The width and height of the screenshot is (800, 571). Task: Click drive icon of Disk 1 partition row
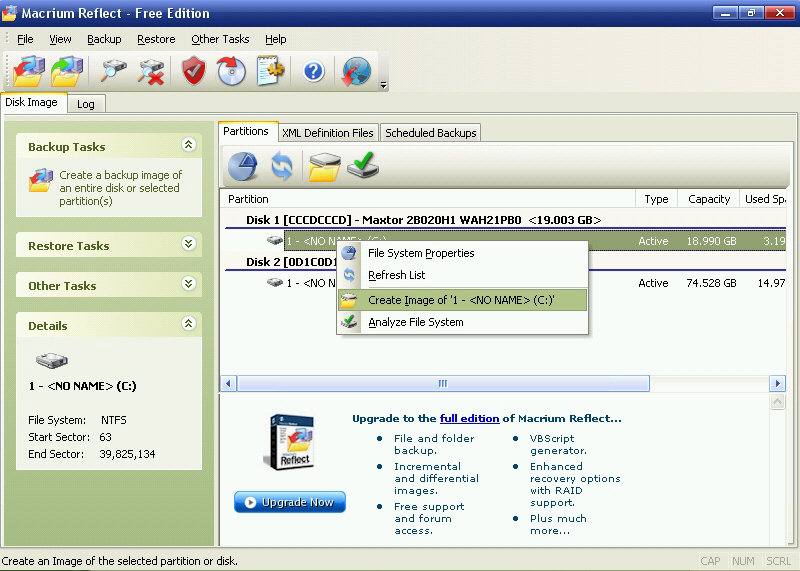click(274, 240)
